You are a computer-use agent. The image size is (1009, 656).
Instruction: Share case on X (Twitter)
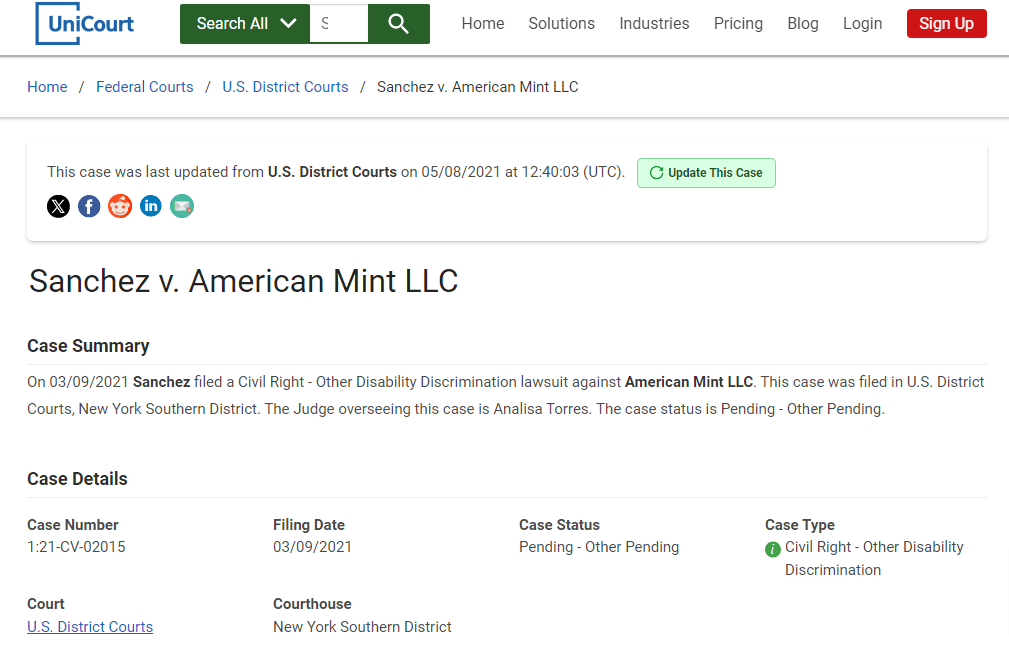pyautogui.click(x=59, y=206)
